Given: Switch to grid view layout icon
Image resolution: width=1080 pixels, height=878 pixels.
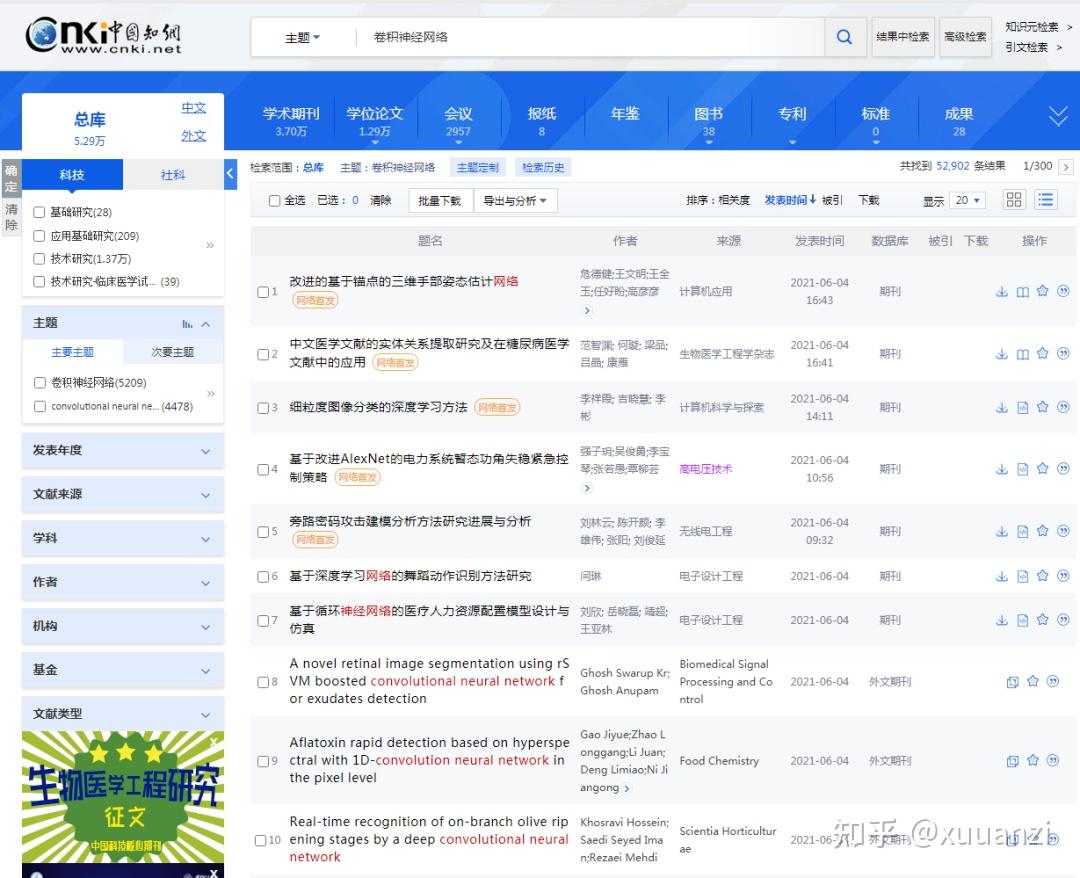Looking at the screenshot, I should coord(1014,199).
